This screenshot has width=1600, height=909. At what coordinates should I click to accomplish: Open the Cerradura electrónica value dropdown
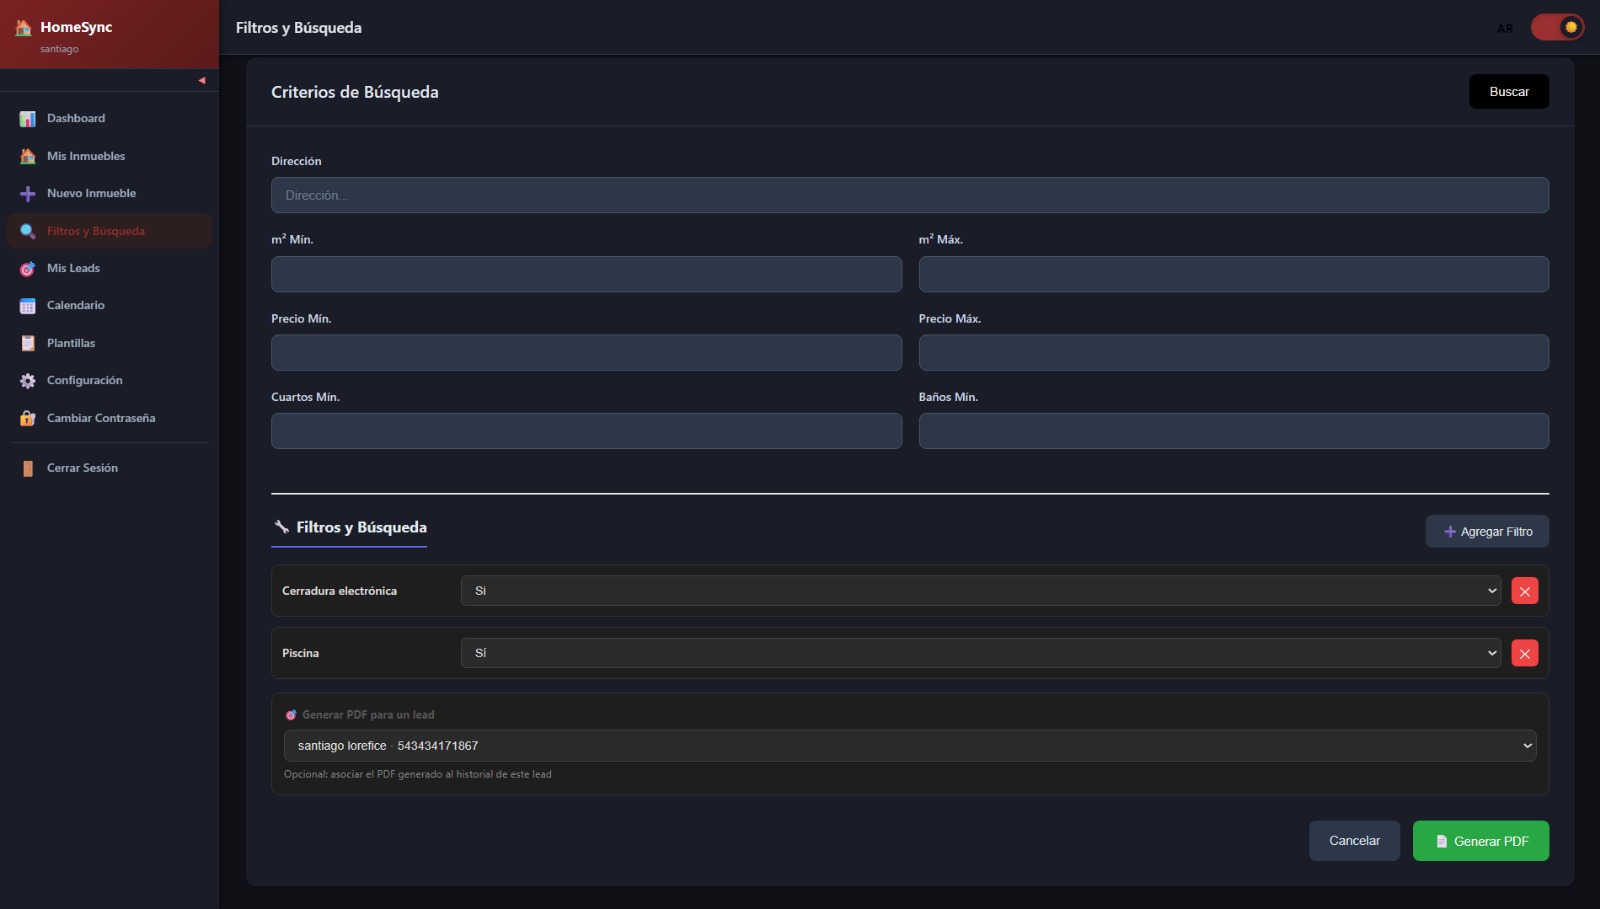coord(980,591)
